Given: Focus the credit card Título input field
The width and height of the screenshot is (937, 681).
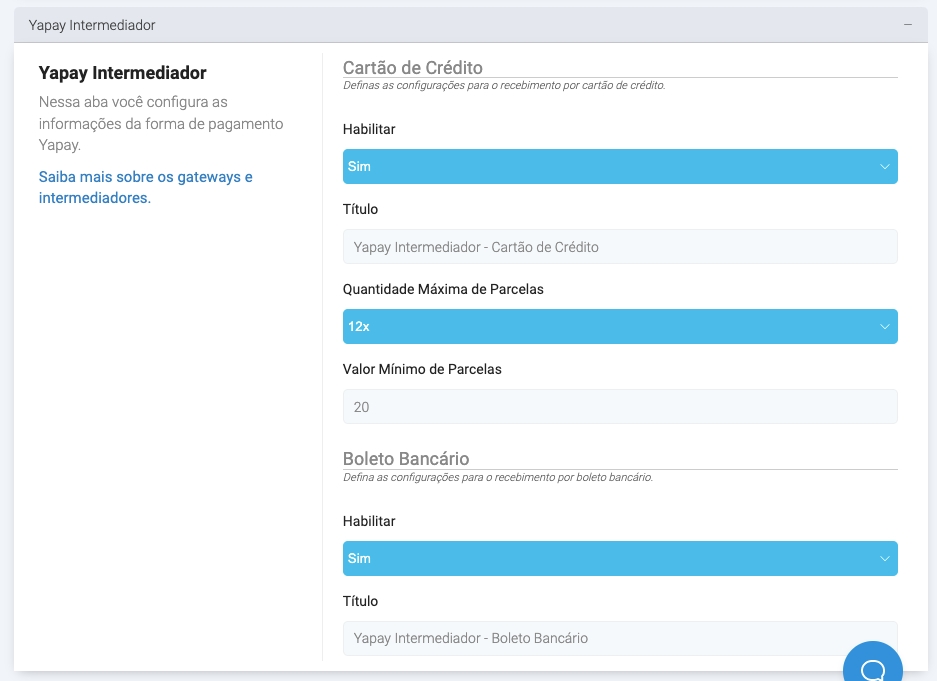Looking at the screenshot, I should tap(620, 247).
